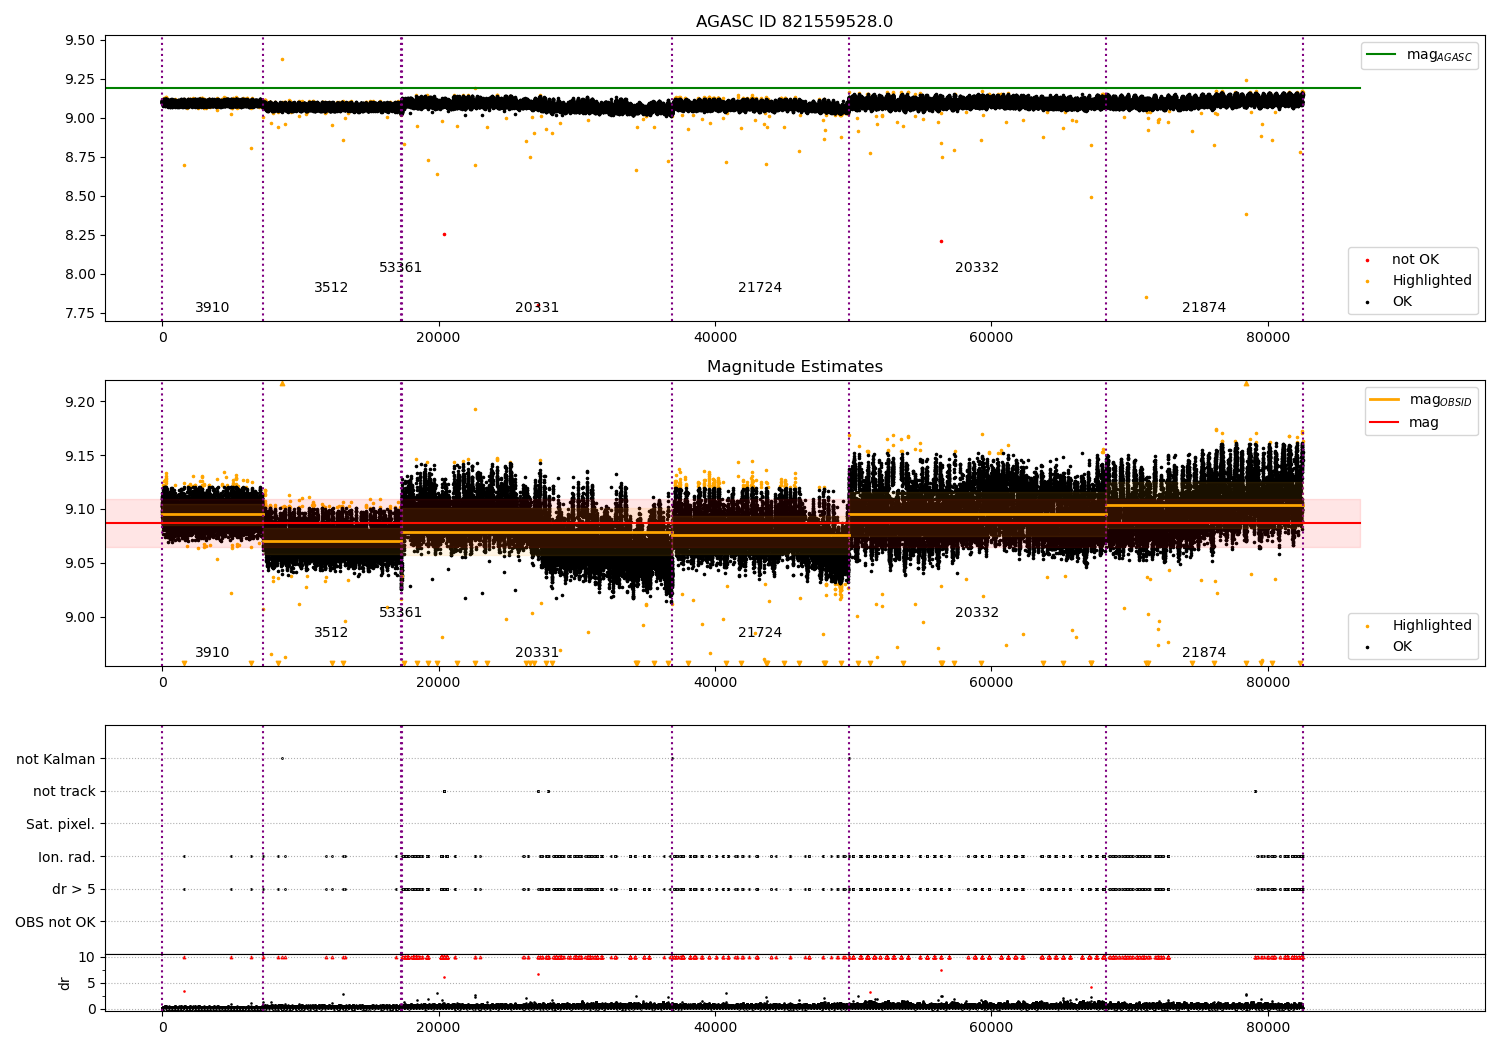Click the title 'AGASC ID 821559528.0'
Viewport: 1500px width, 1050px height.
coord(795,22)
